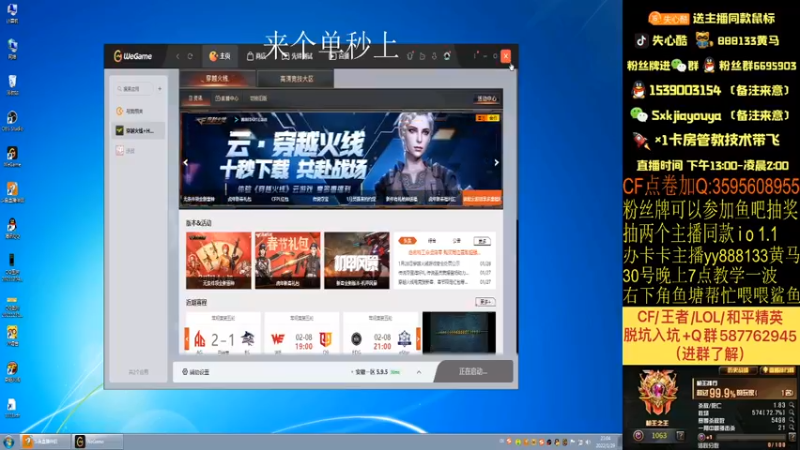Open the Computer icon on the desktop

12,13
